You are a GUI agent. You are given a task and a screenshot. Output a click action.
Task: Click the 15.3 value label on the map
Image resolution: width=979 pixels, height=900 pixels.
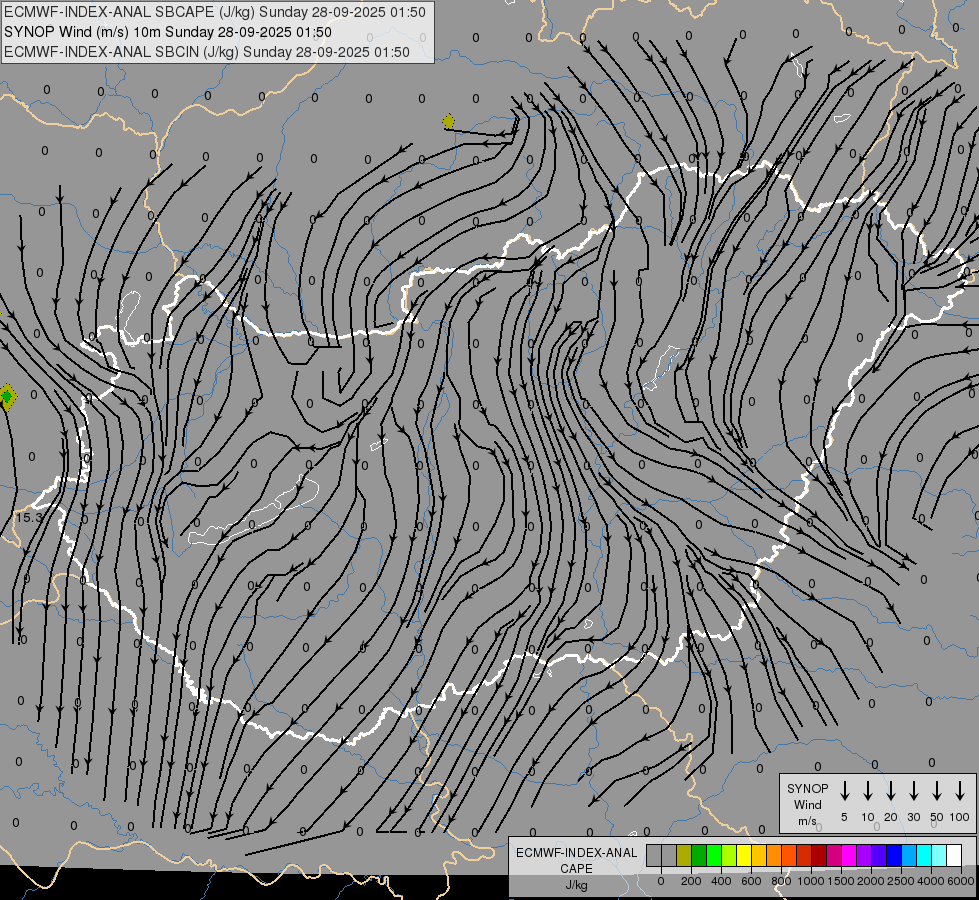(x=29, y=517)
